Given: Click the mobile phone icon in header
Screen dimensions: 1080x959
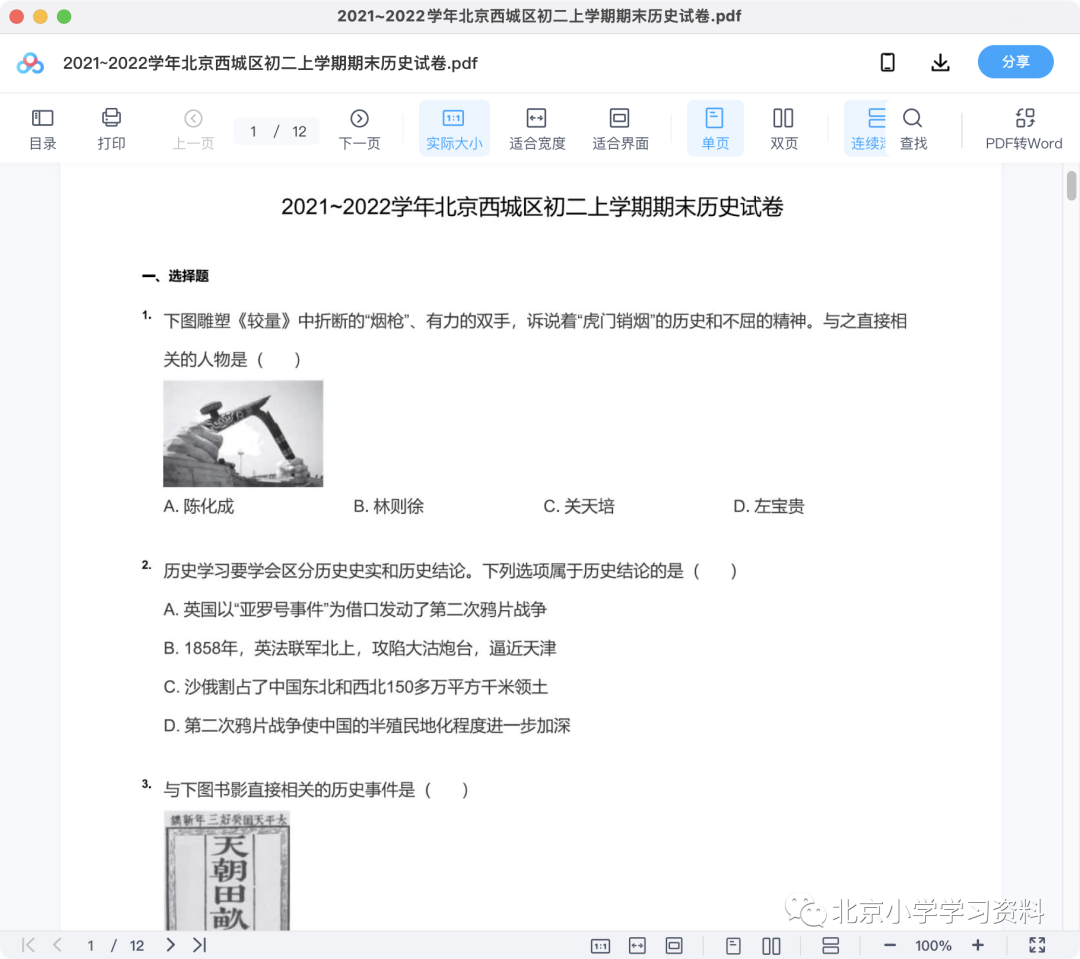Looking at the screenshot, I should [888, 63].
